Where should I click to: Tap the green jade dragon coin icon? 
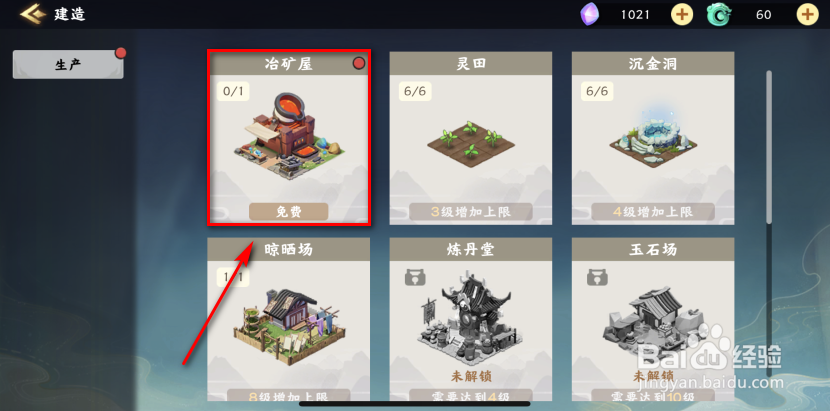[718, 14]
